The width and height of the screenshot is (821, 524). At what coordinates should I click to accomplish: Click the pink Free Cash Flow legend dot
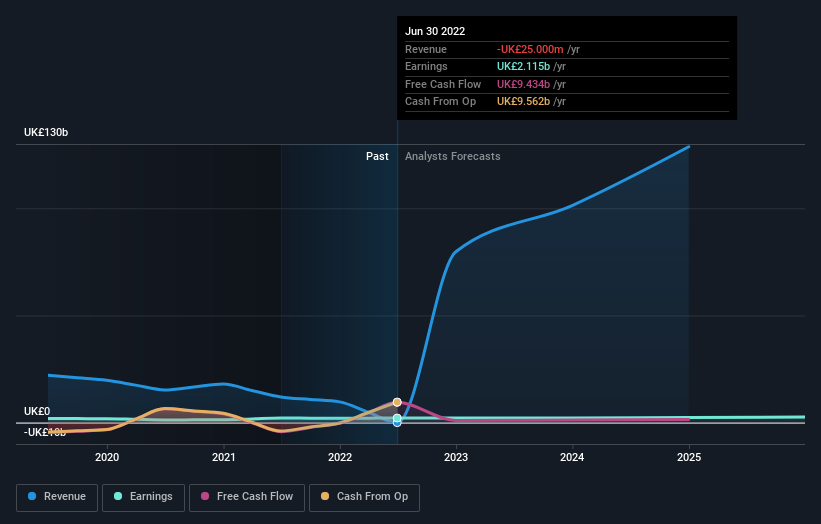point(205,496)
